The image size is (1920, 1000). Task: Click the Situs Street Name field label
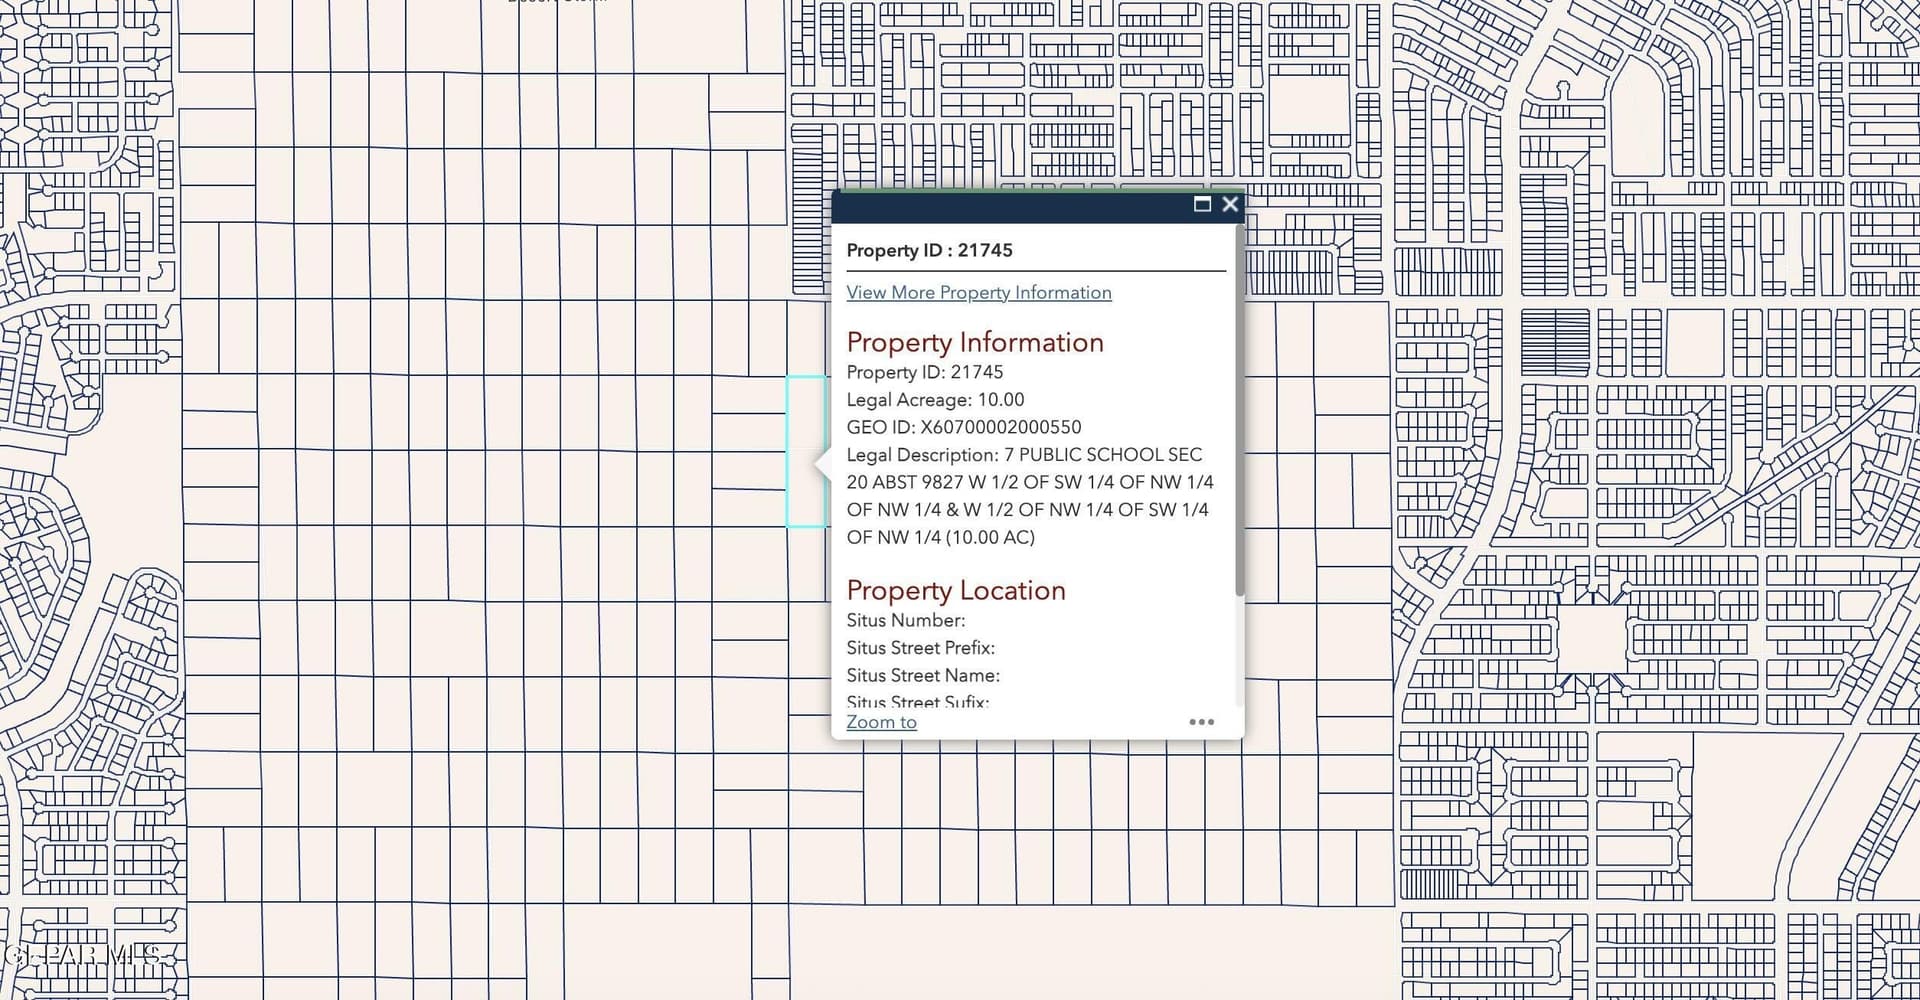(922, 675)
